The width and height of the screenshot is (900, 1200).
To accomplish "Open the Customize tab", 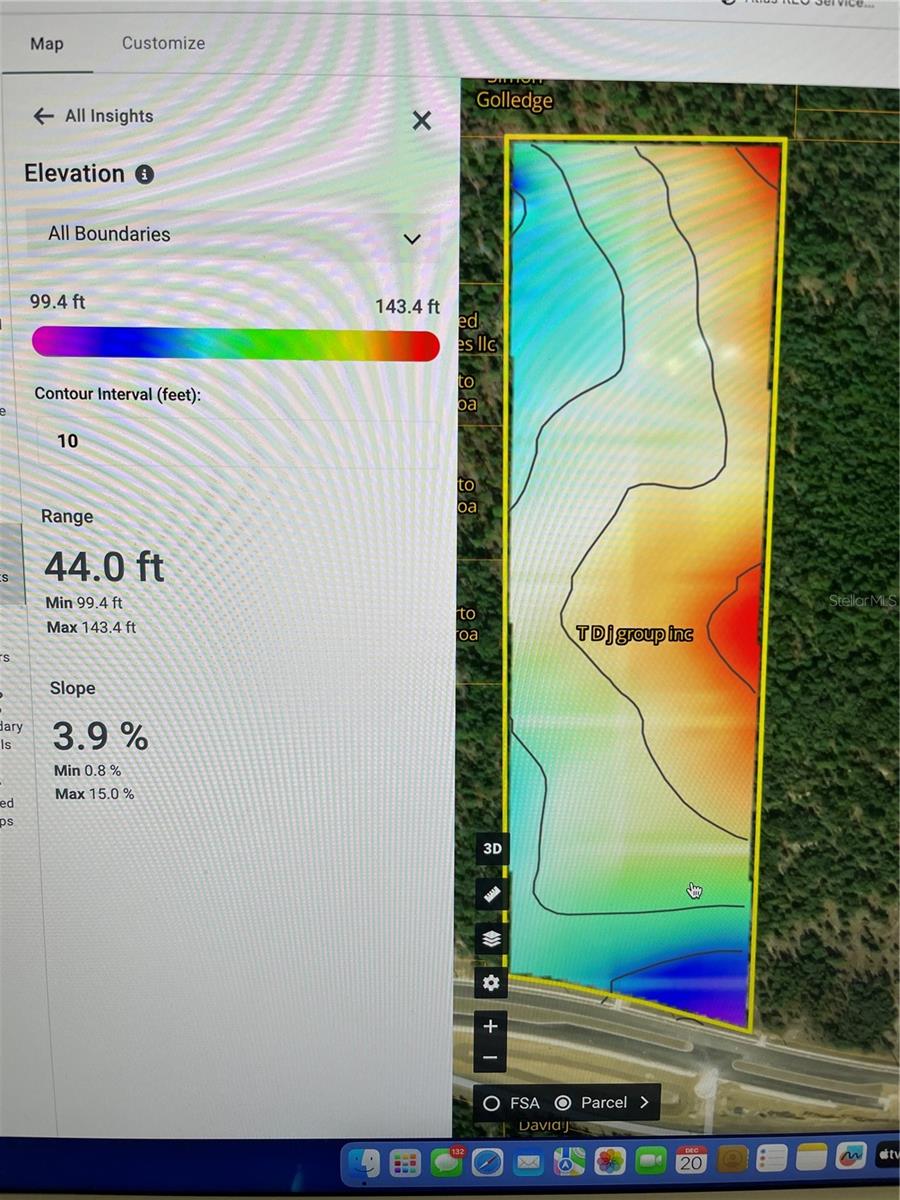I will (x=163, y=43).
